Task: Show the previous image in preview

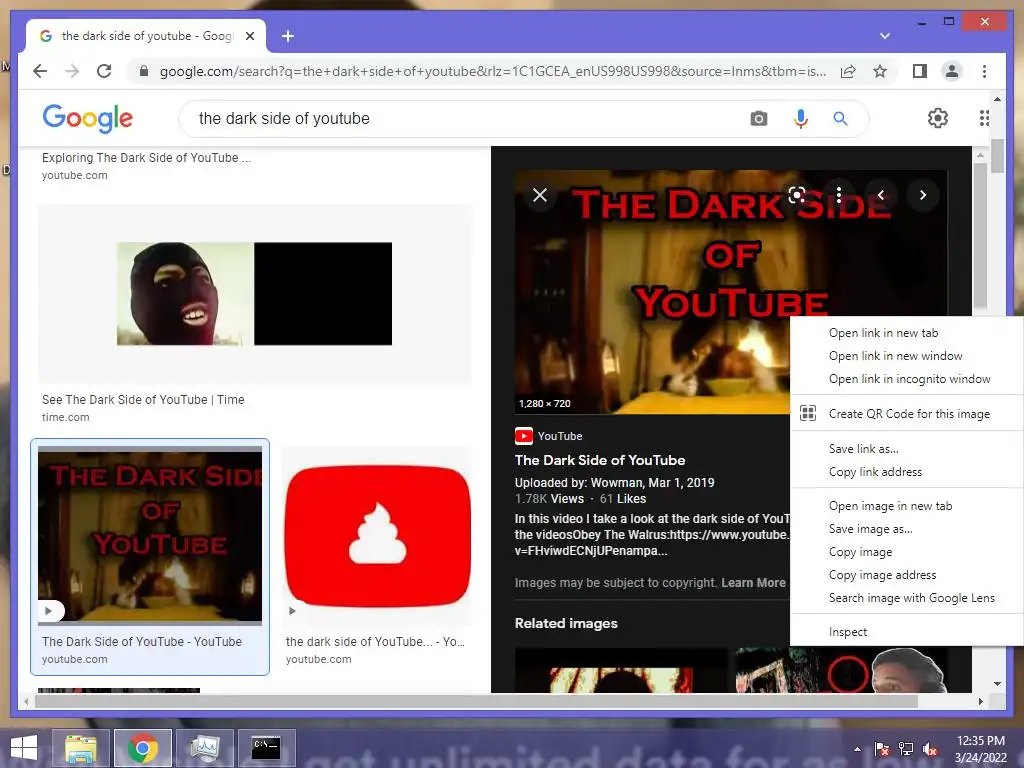Action: [x=880, y=195]
